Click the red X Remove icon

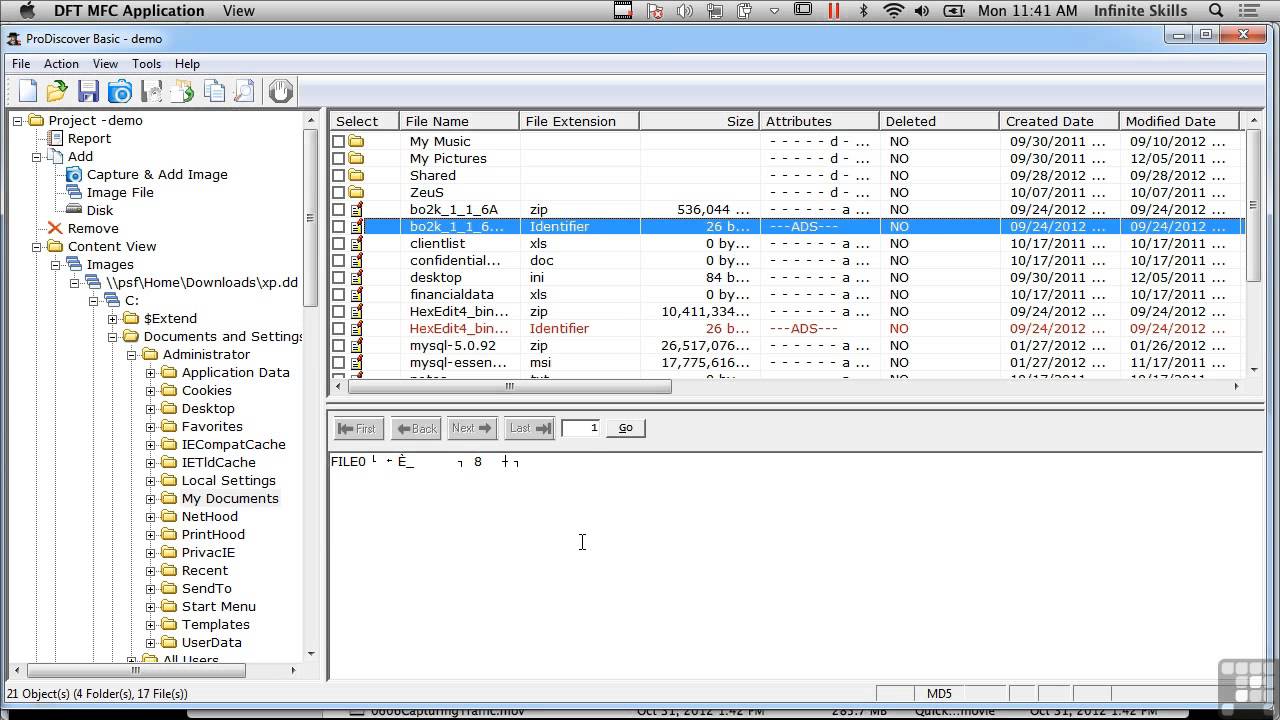[x=55, y=228]
